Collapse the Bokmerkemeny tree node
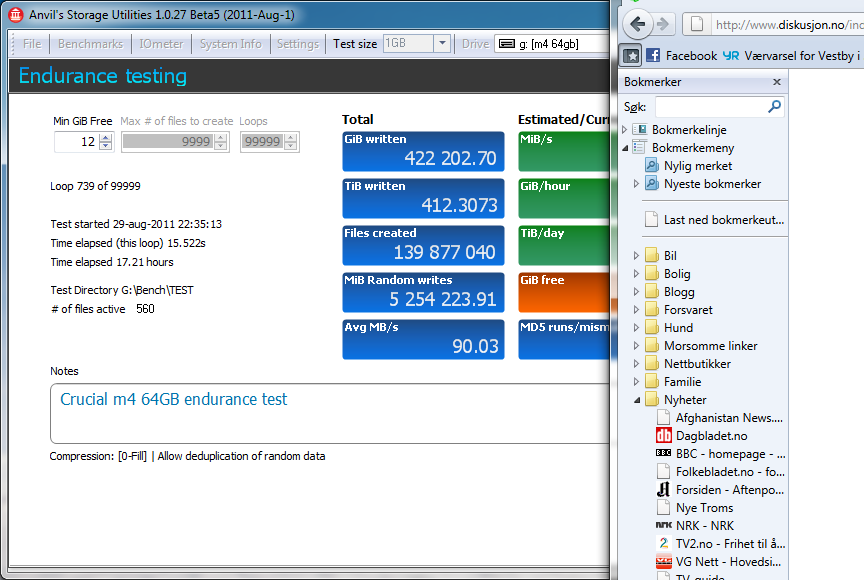Screen dimensions: 864x580 click(625, 148)
